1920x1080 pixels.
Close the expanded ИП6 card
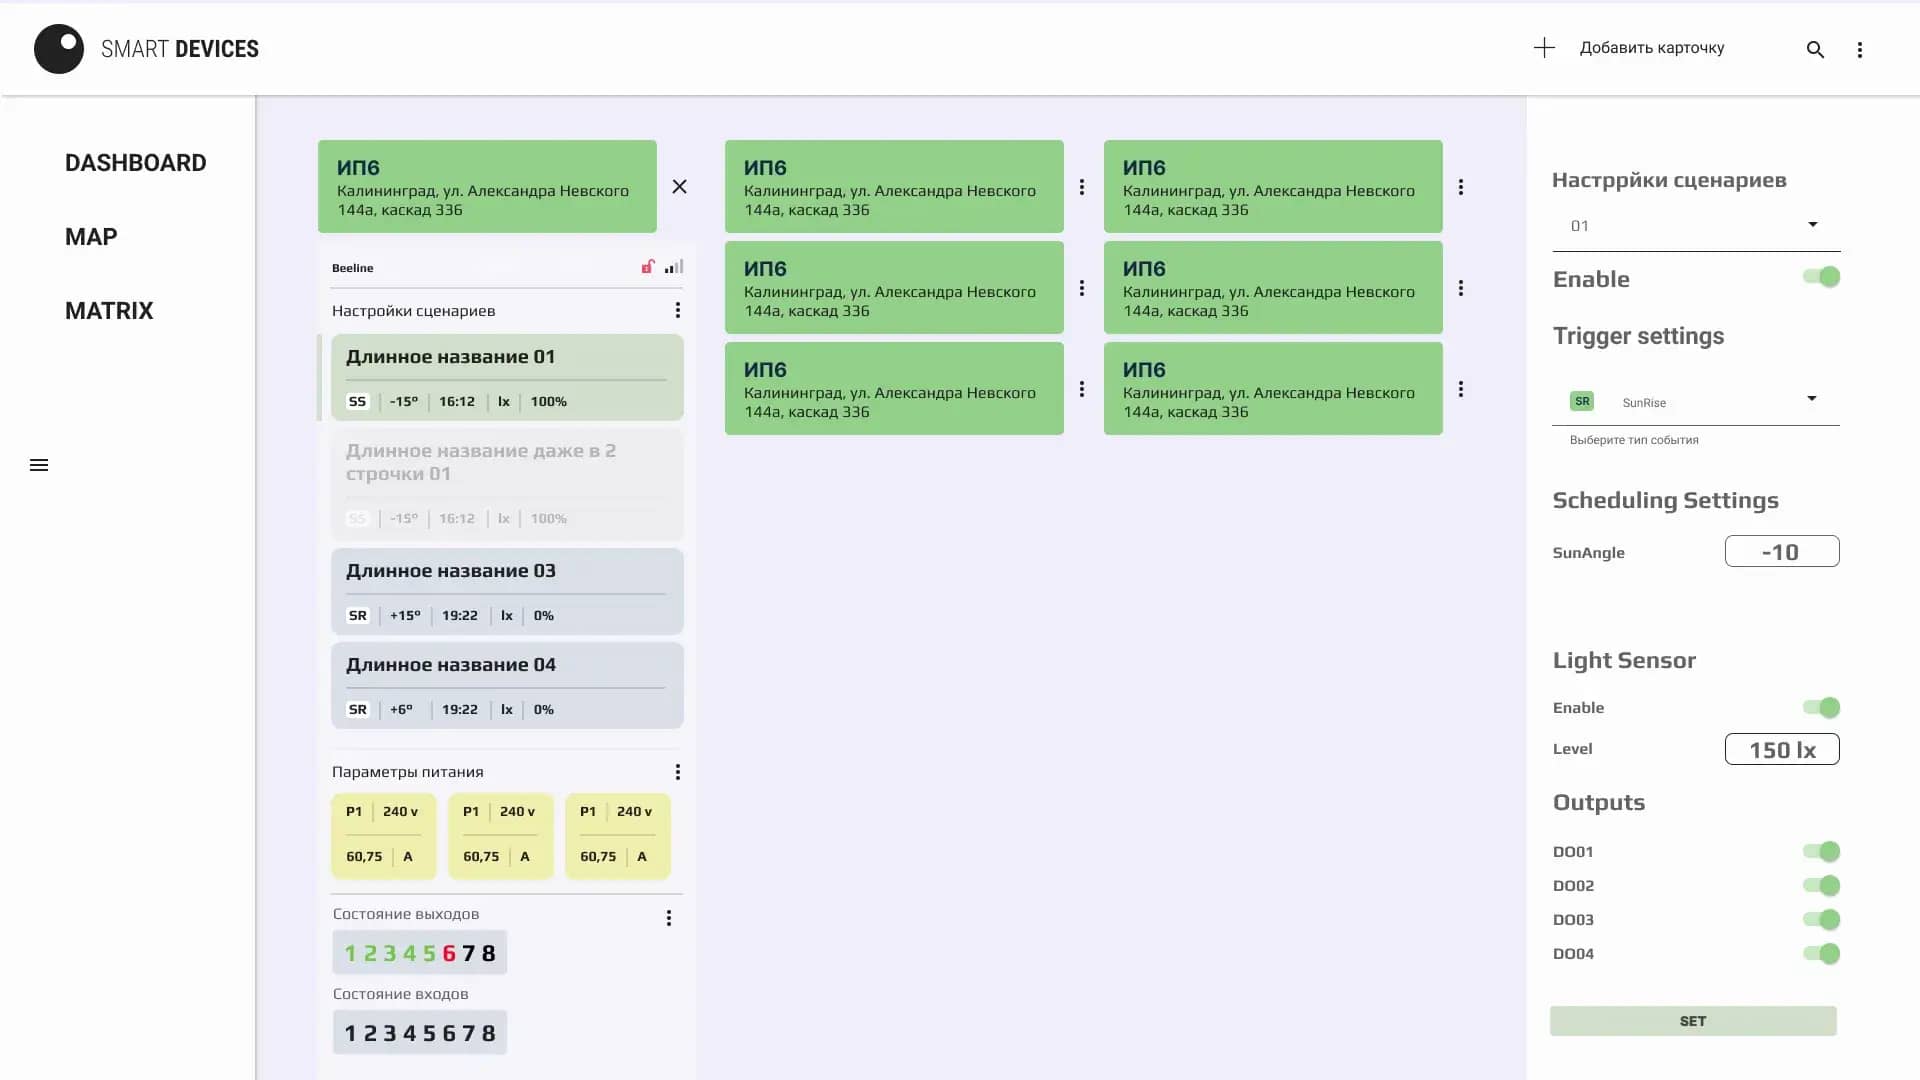[679, 187]
